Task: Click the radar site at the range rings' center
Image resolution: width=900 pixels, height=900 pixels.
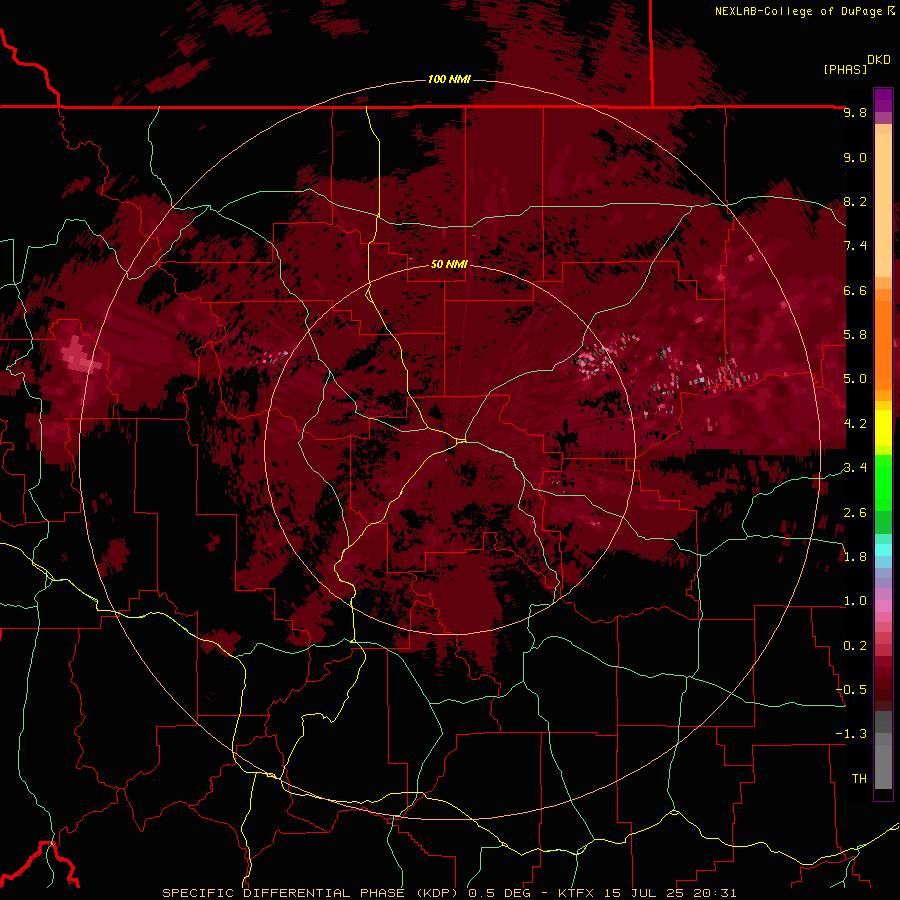Action: (449, 449)
